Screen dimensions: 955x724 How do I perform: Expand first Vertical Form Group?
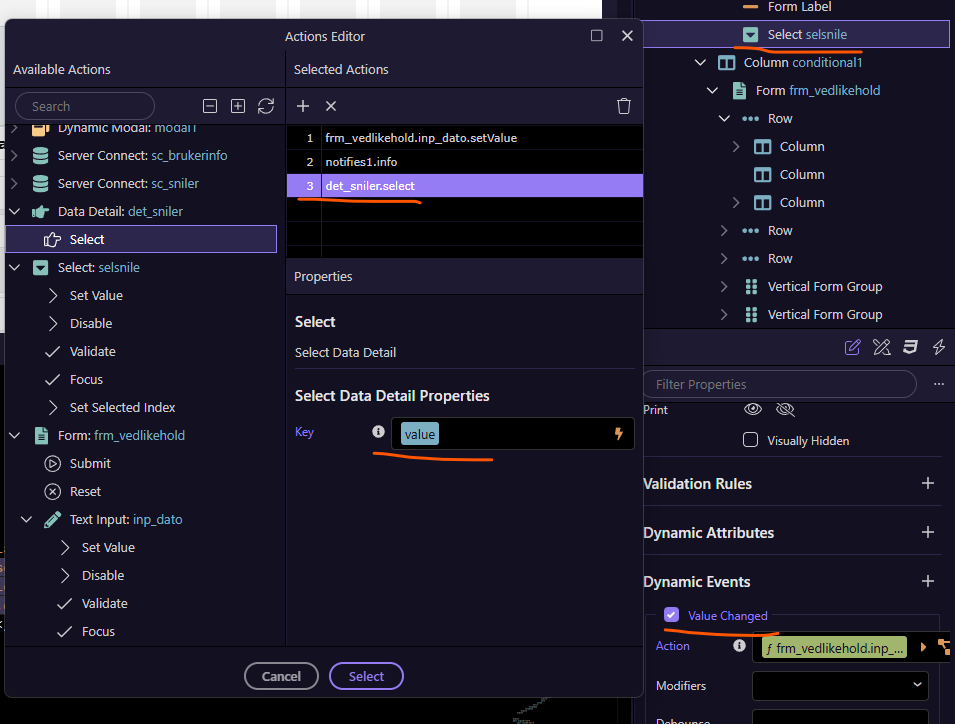724,286
